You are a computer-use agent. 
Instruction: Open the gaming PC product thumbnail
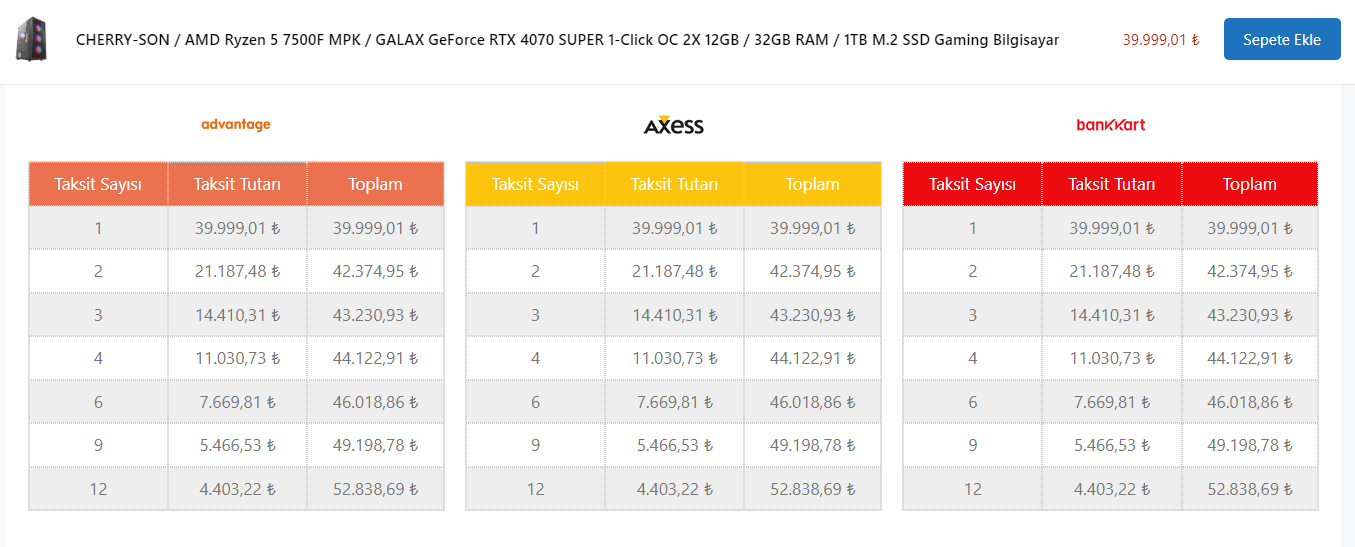[x=35, y=40]
